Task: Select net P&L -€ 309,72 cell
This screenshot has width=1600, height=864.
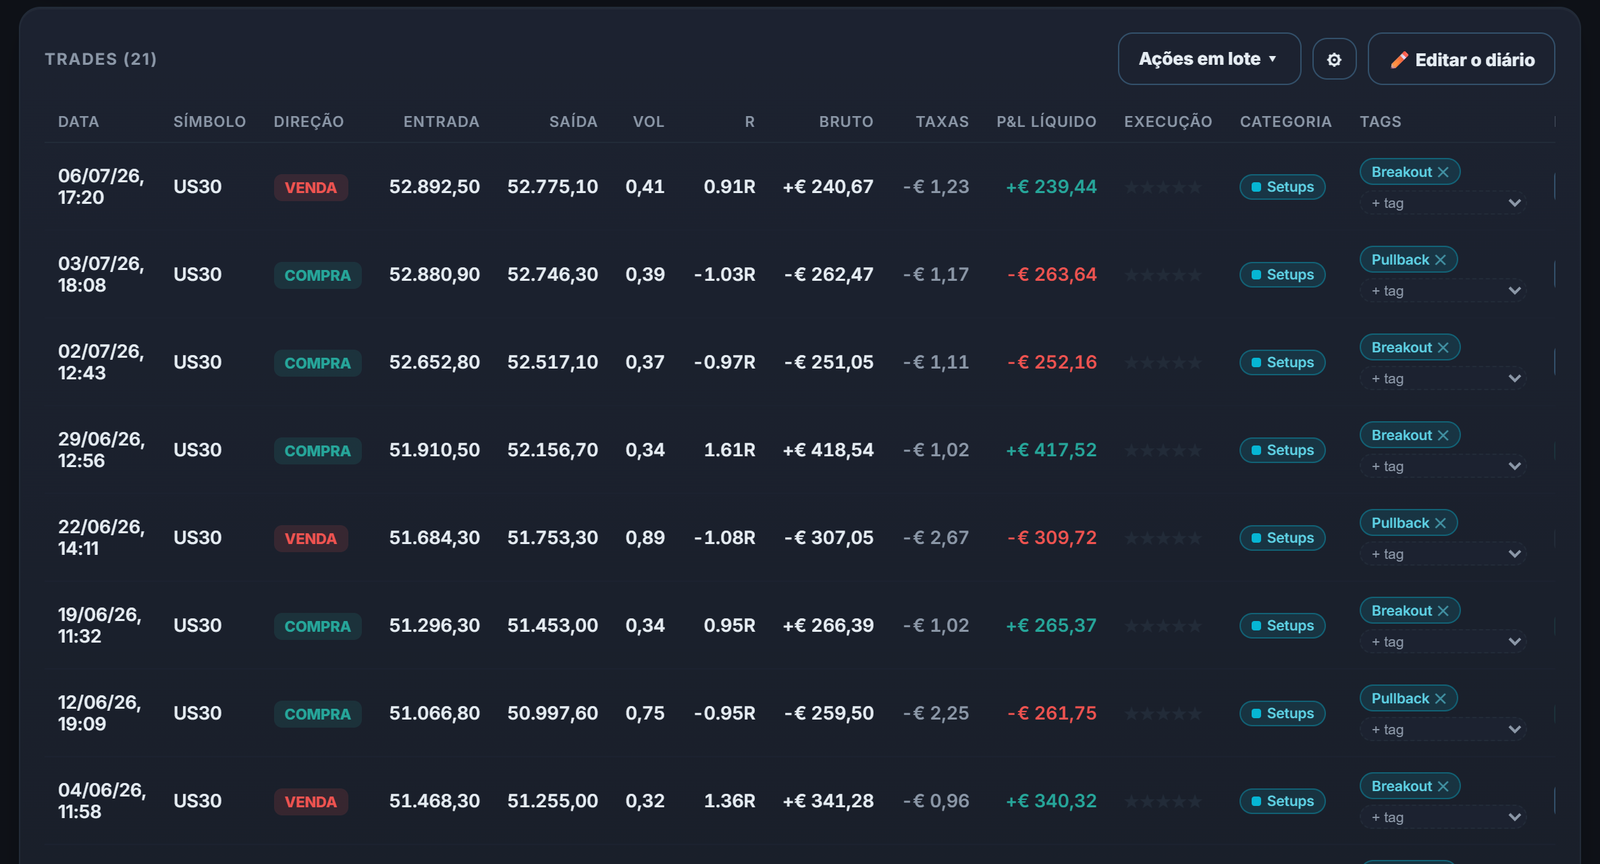Action: (1052, 538)
